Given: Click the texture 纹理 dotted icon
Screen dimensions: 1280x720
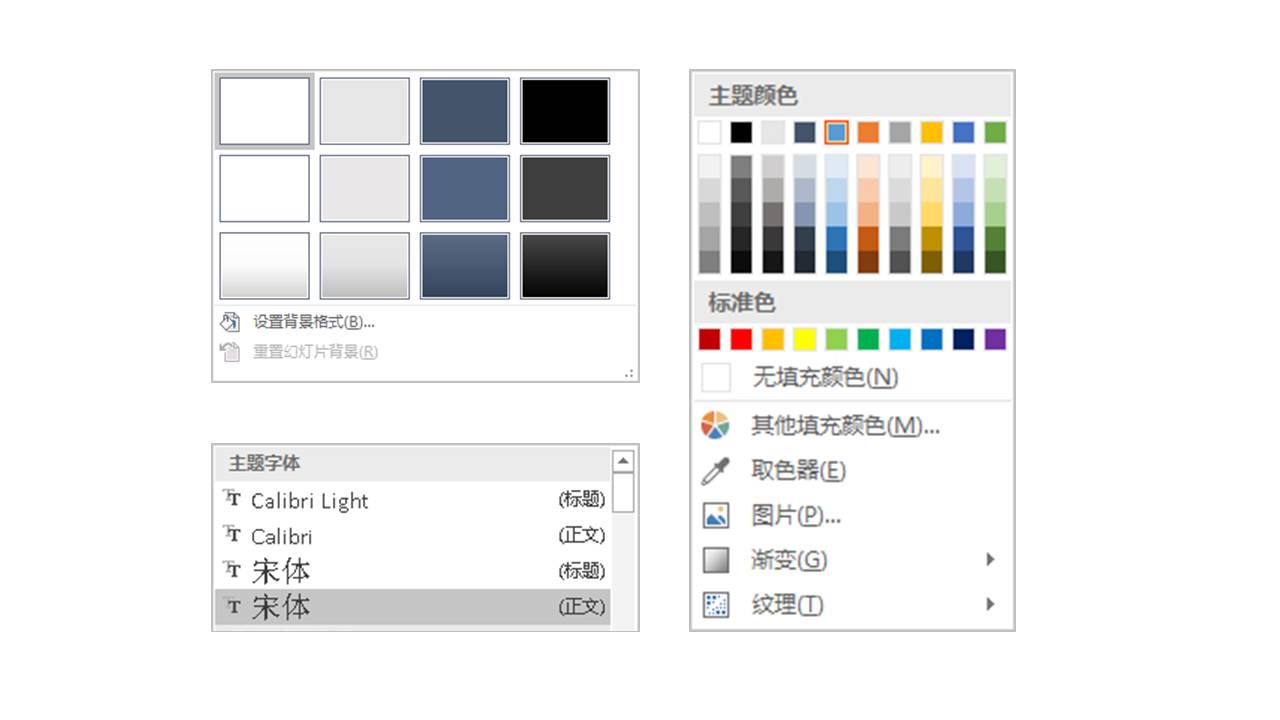Looking at the screenshot, I should (715, 604).
